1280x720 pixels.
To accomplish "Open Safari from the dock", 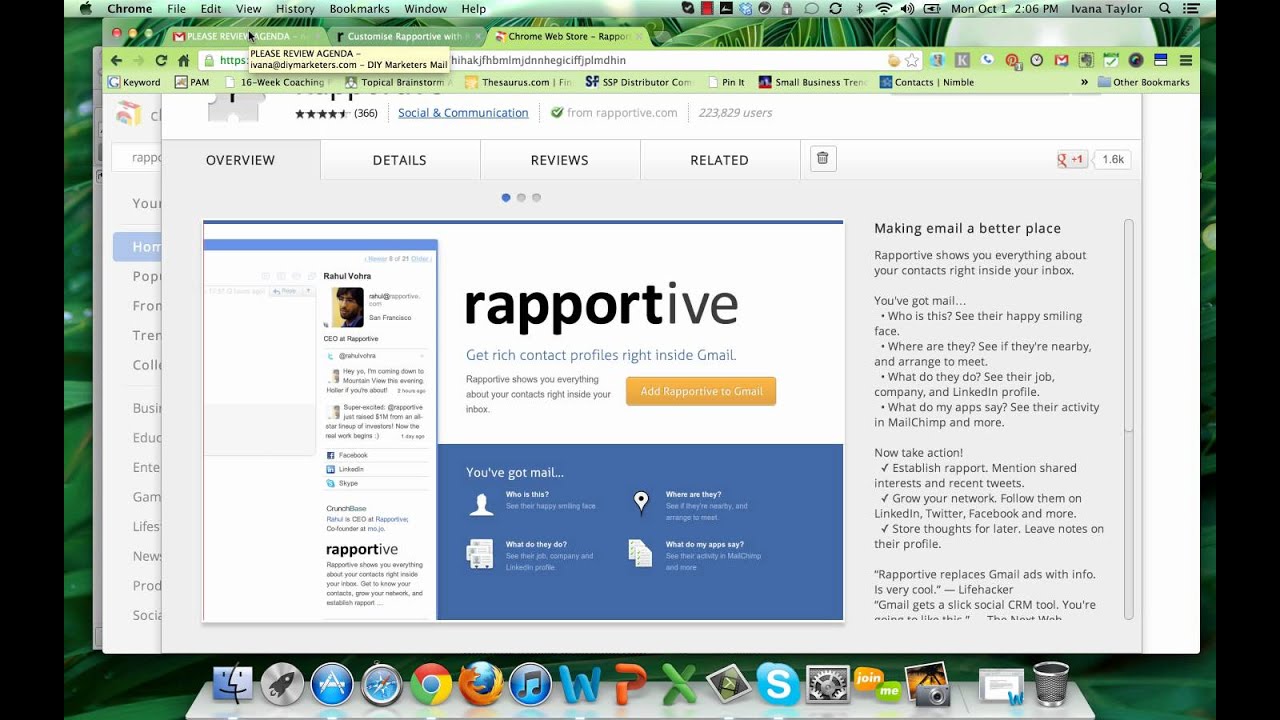I will tap(382, 685).
